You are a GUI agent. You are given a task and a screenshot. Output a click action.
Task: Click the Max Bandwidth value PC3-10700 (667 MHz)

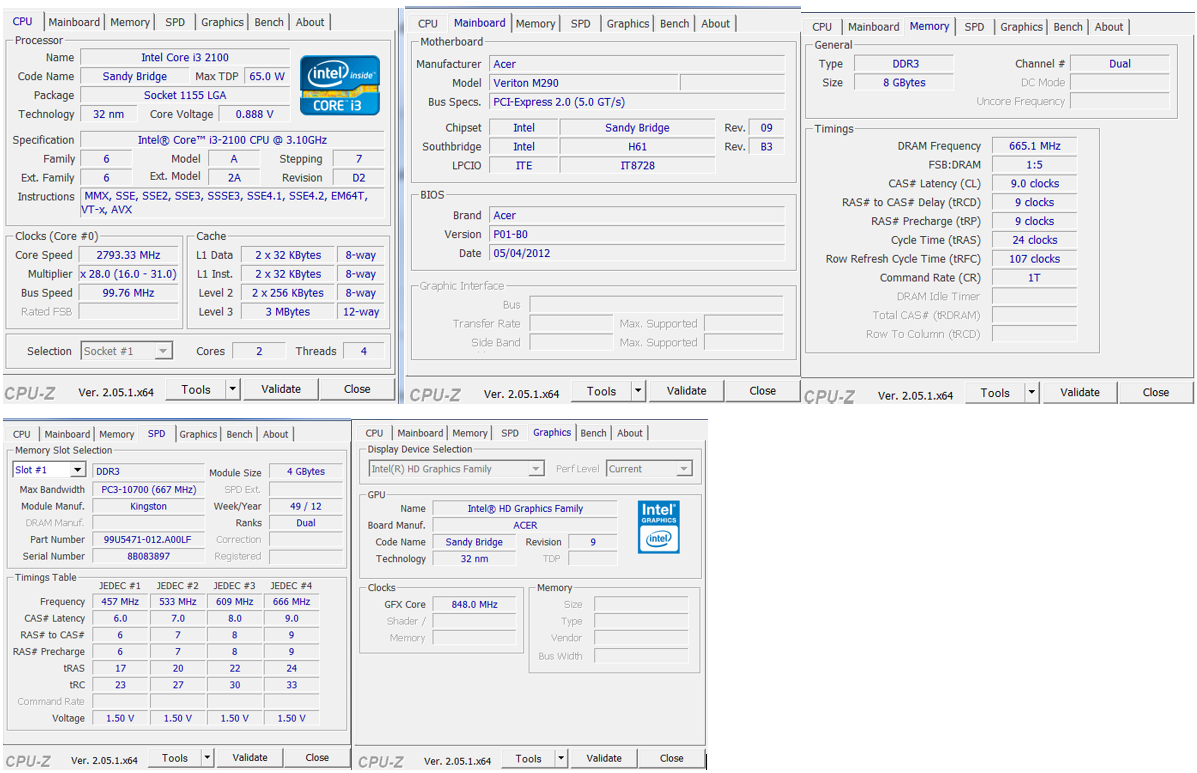click(149, 489)
